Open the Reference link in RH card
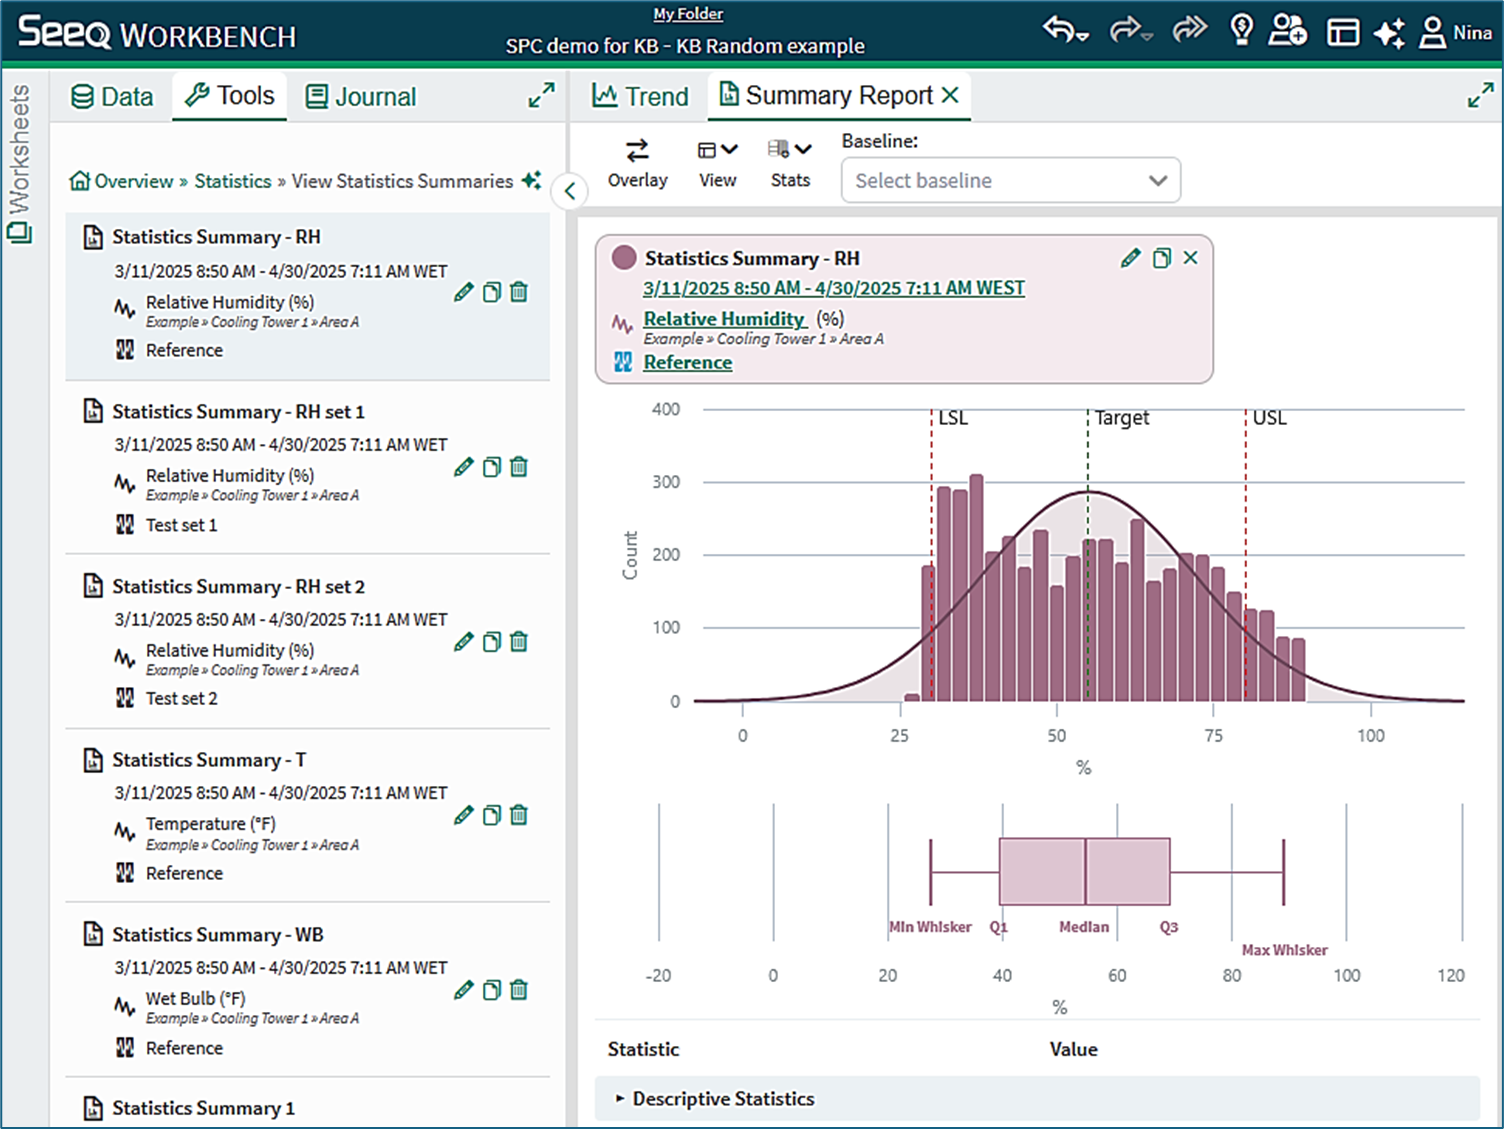The image size is (1504, 1129). [x=688, y=362]
